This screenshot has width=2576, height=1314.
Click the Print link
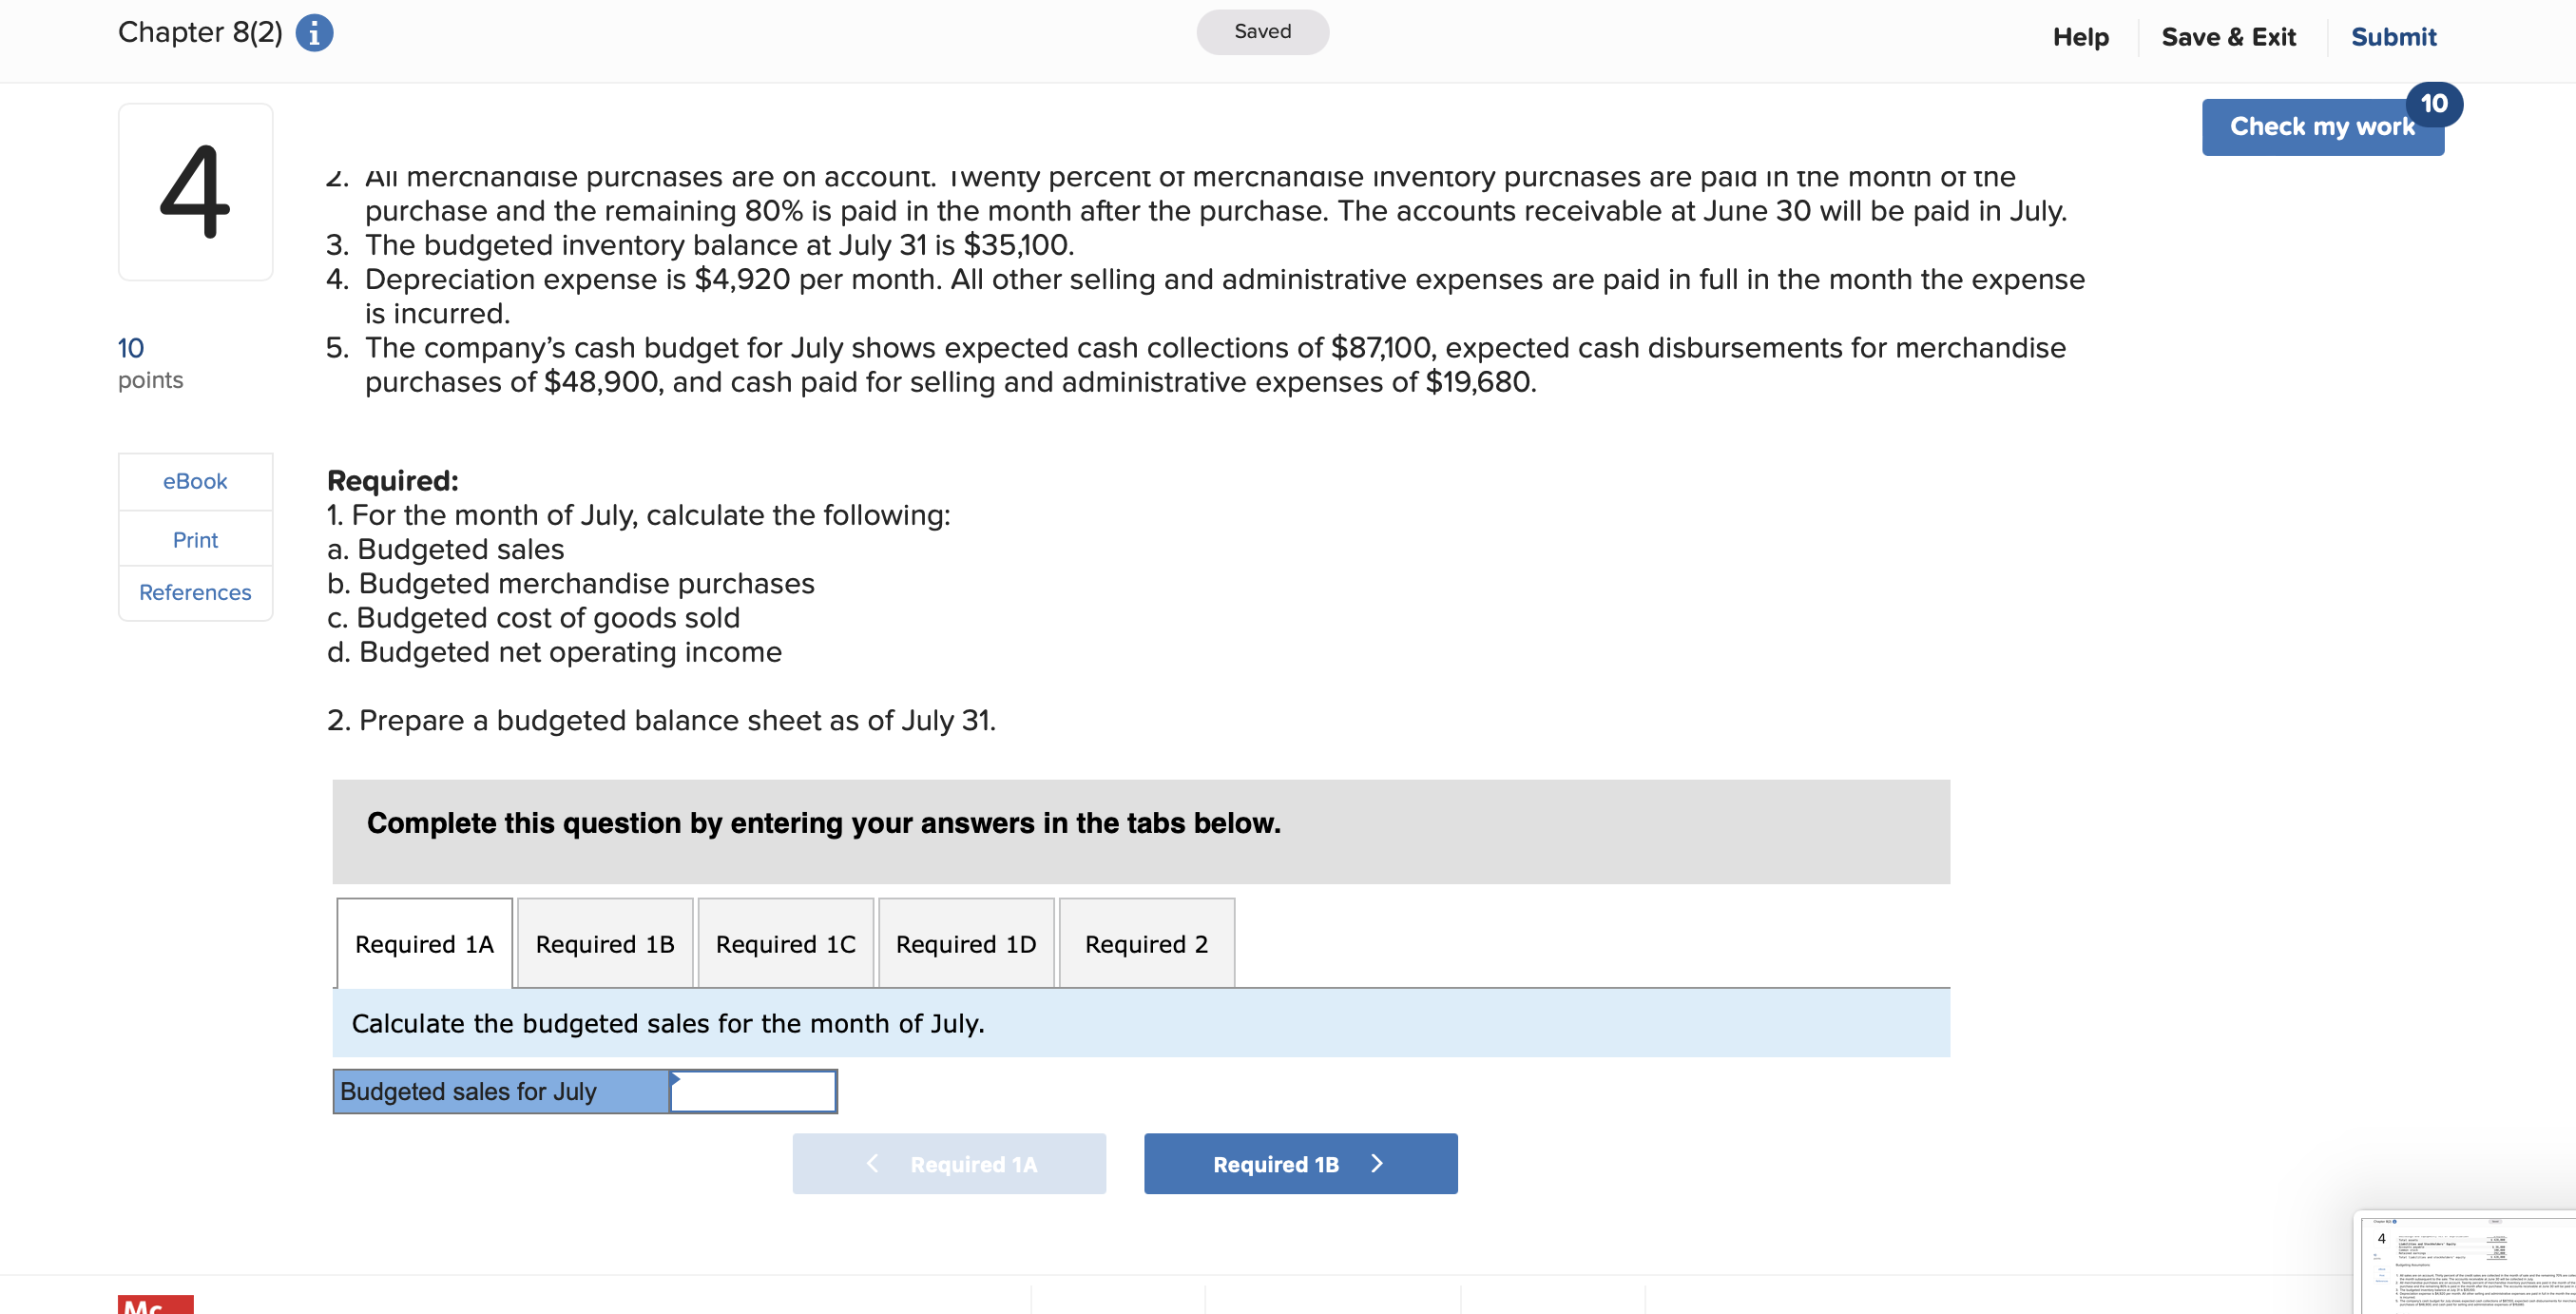pyautogui.click(x=195, y=539)
